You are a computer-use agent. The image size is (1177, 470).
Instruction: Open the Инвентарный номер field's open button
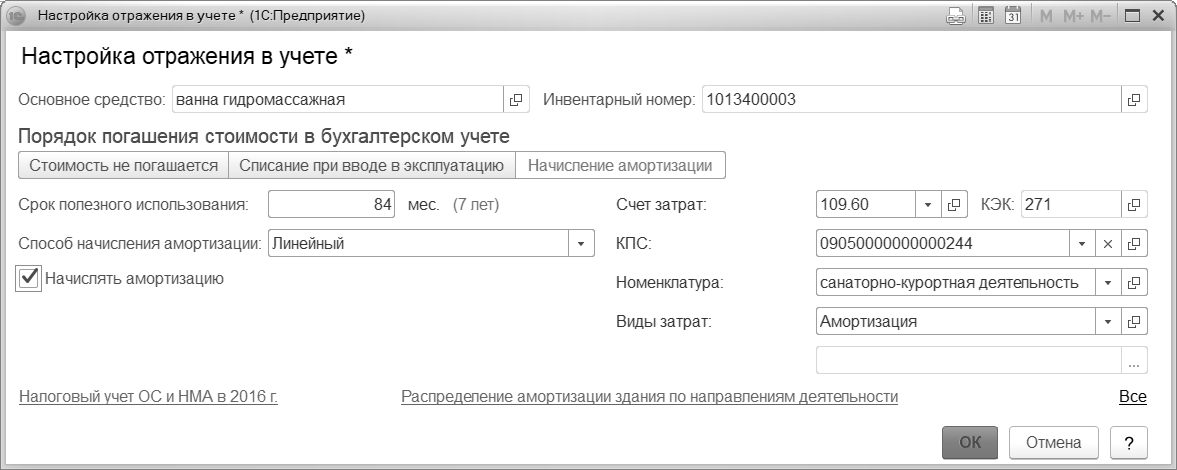click(1134, 100)
